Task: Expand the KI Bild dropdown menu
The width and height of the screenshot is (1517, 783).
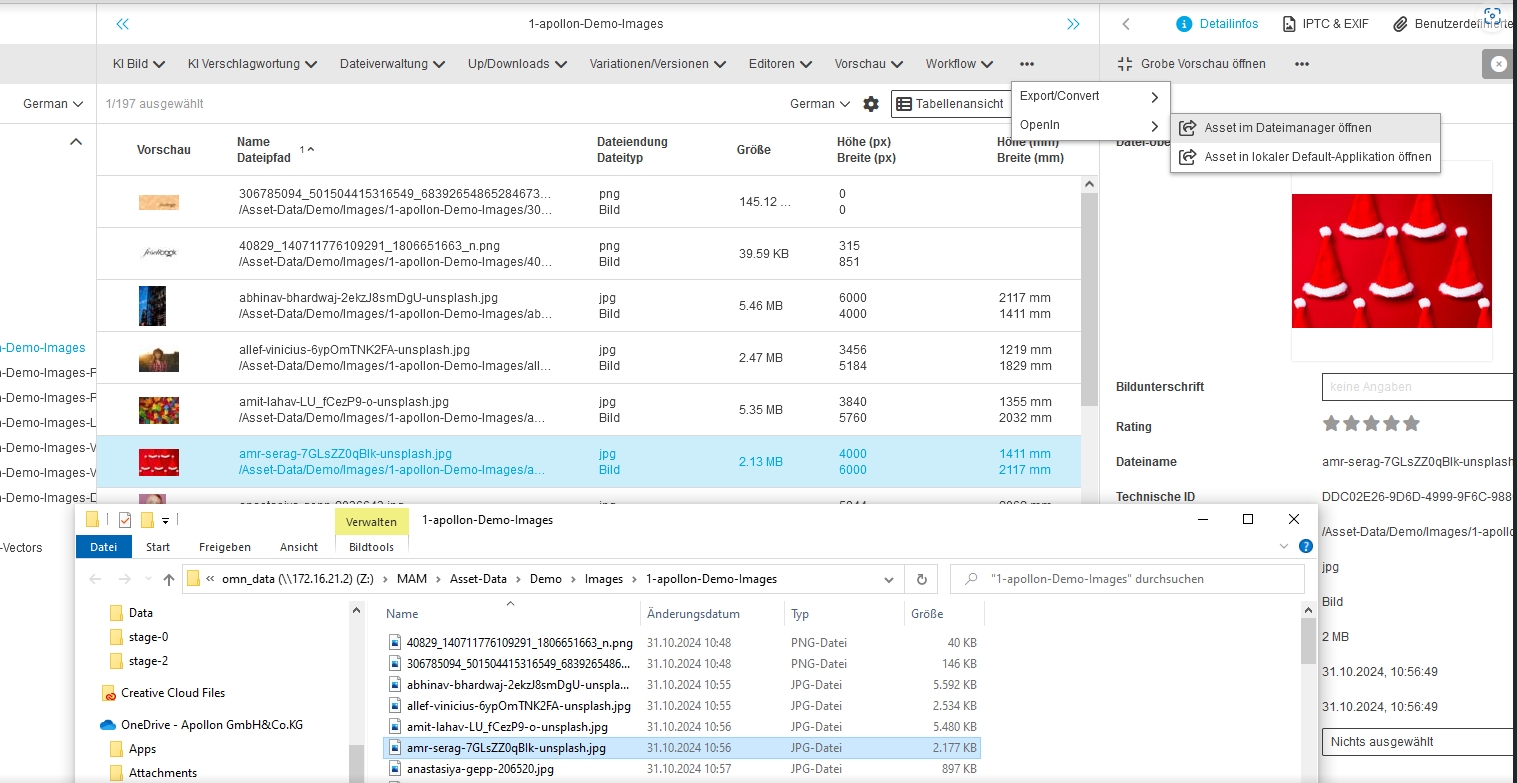Action: point(138,64)
